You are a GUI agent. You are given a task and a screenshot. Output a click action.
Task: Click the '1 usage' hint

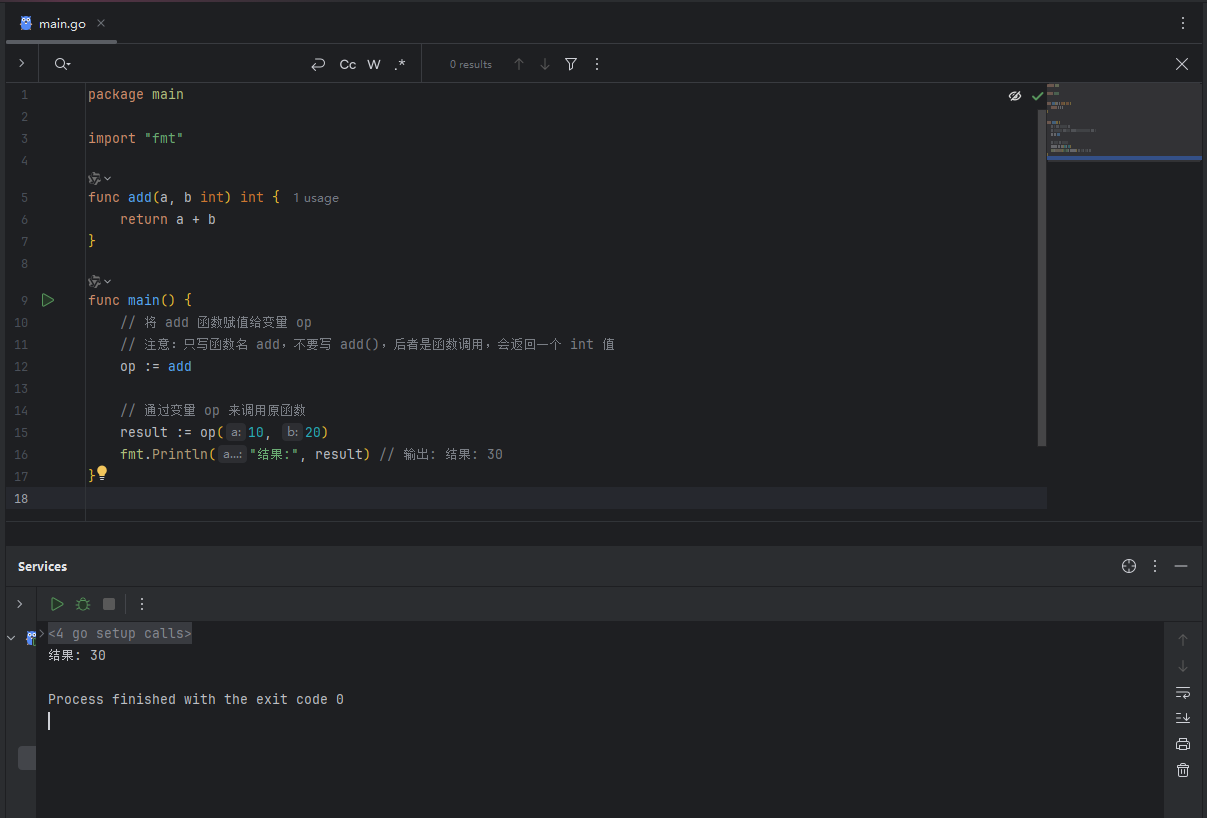click(316, 198)
